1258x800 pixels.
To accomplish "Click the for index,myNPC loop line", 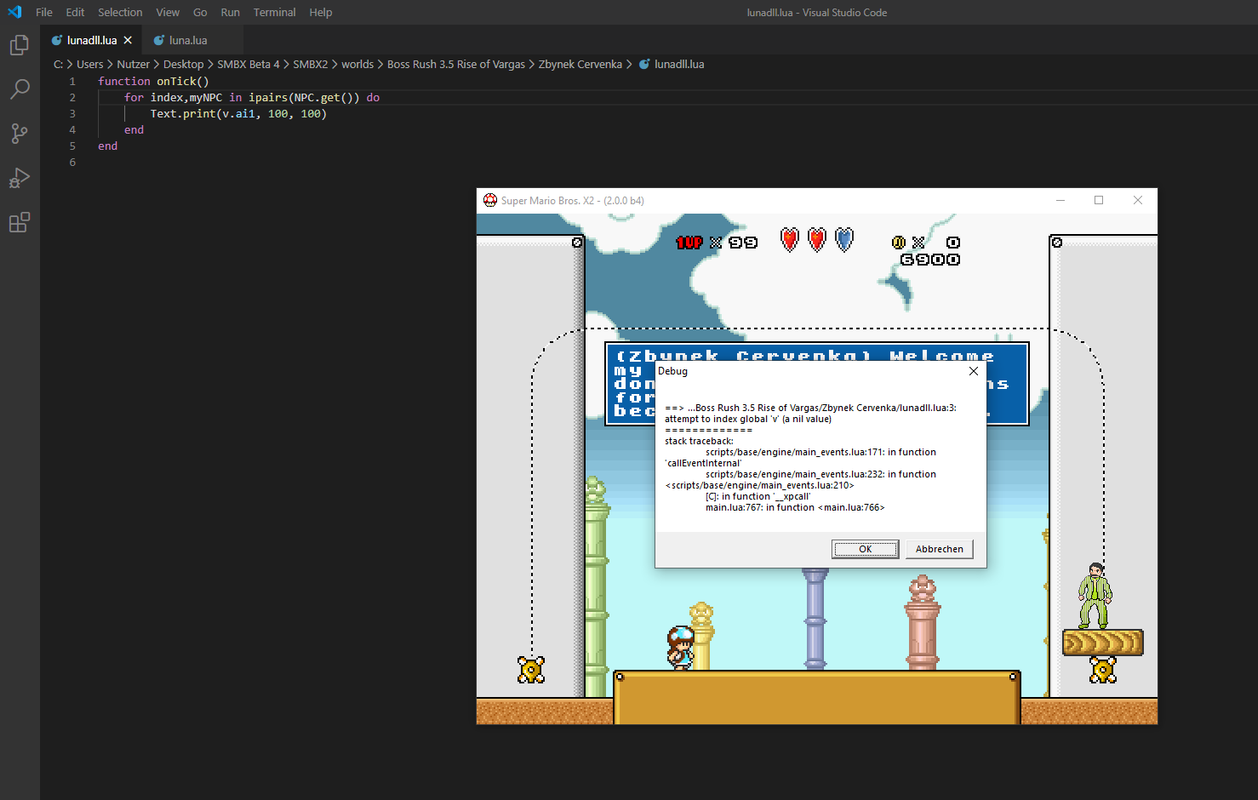I will [252, 97].
